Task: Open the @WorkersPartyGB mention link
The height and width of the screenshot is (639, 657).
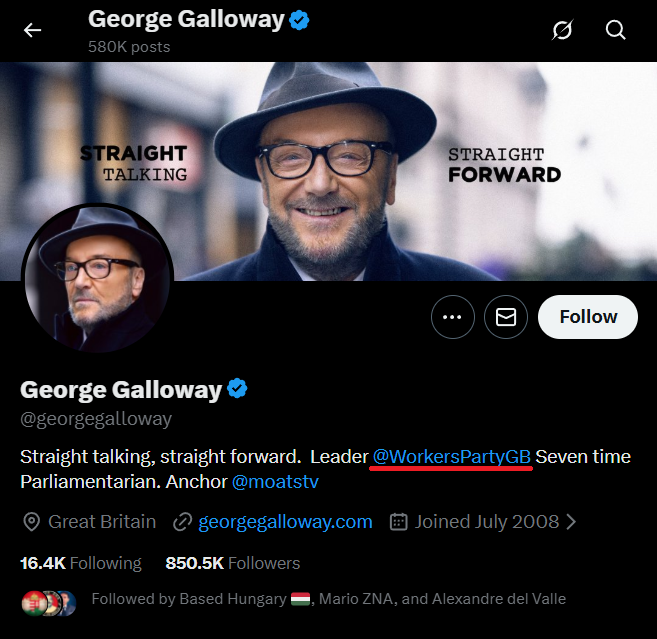Action: (x=451, y=457)
